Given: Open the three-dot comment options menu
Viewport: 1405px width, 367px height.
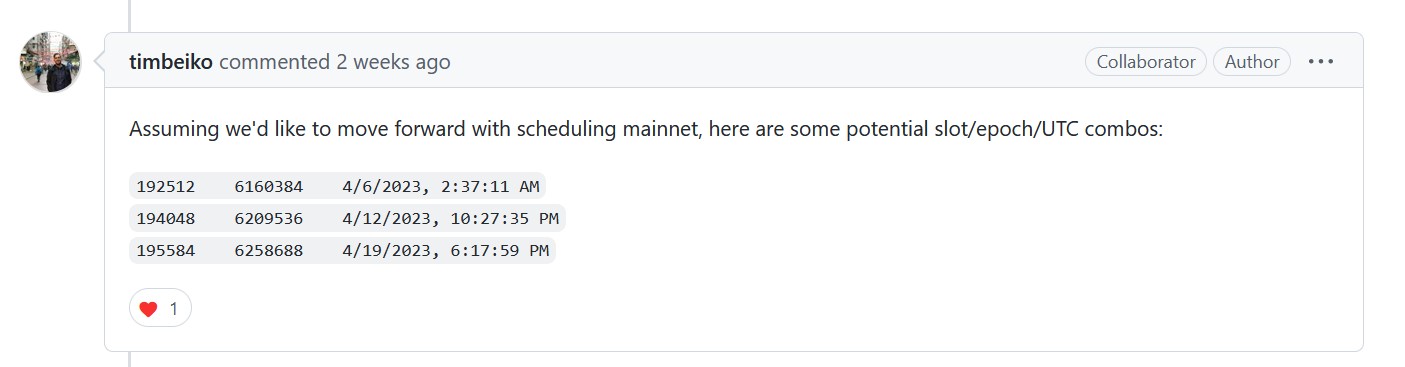Looking at the screenshot, I should pyautogui.click(x=1321, y=62).
